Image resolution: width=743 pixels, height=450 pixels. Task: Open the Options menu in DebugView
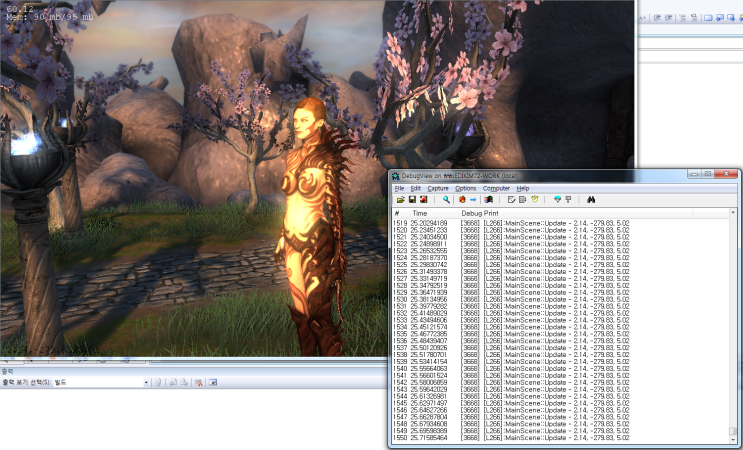(x=465, y=189)
